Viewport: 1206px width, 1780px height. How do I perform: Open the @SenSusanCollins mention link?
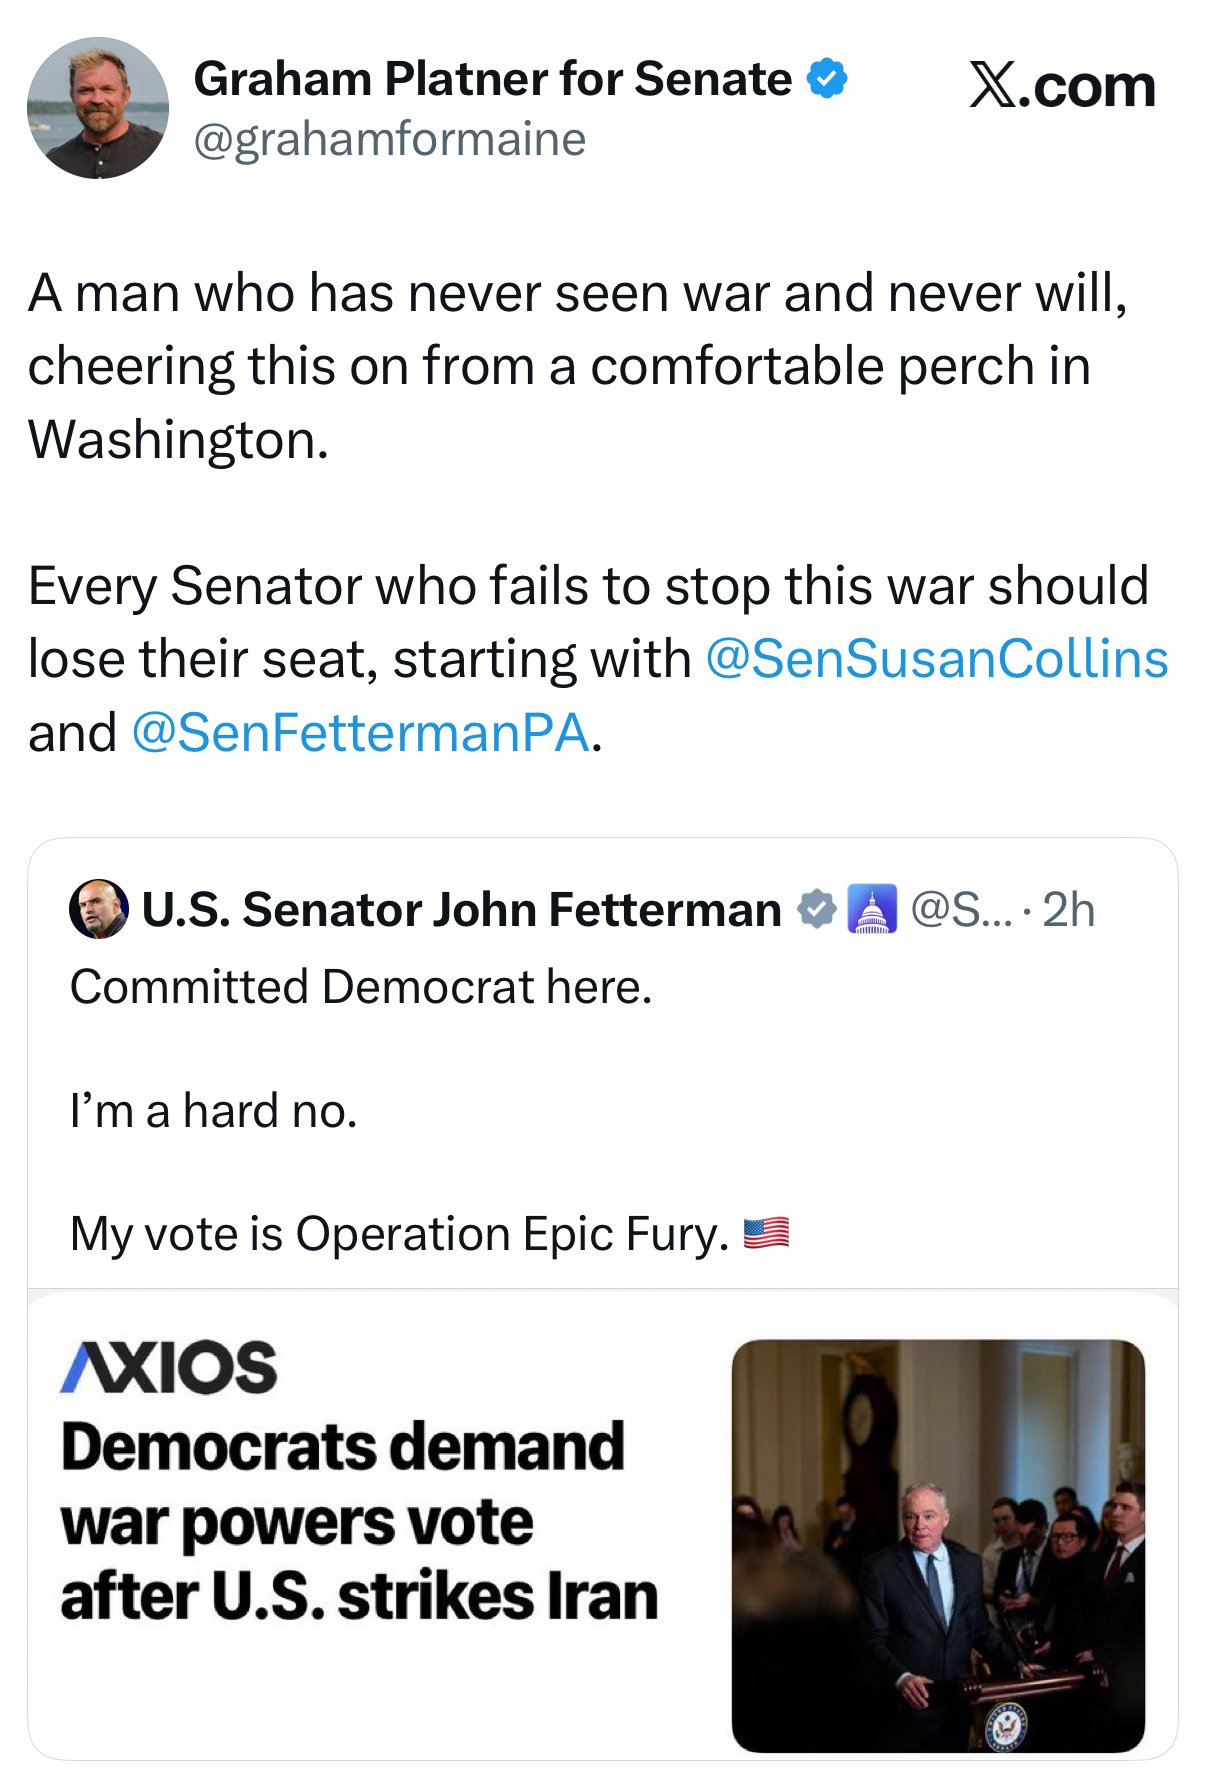click(x=937, y=659)
